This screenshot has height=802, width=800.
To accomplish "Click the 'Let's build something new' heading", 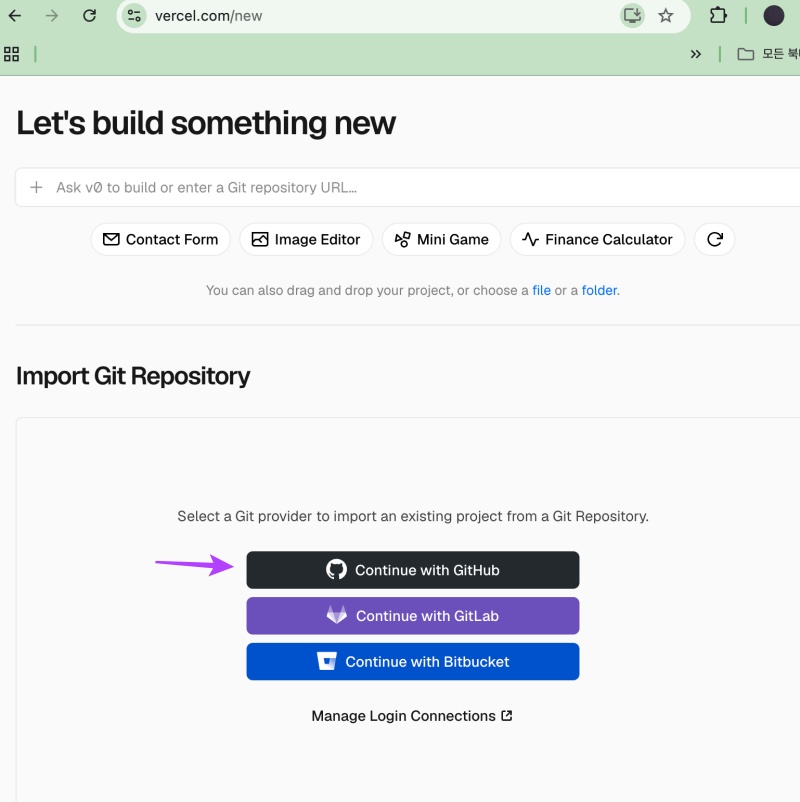I will pos(206,123).
